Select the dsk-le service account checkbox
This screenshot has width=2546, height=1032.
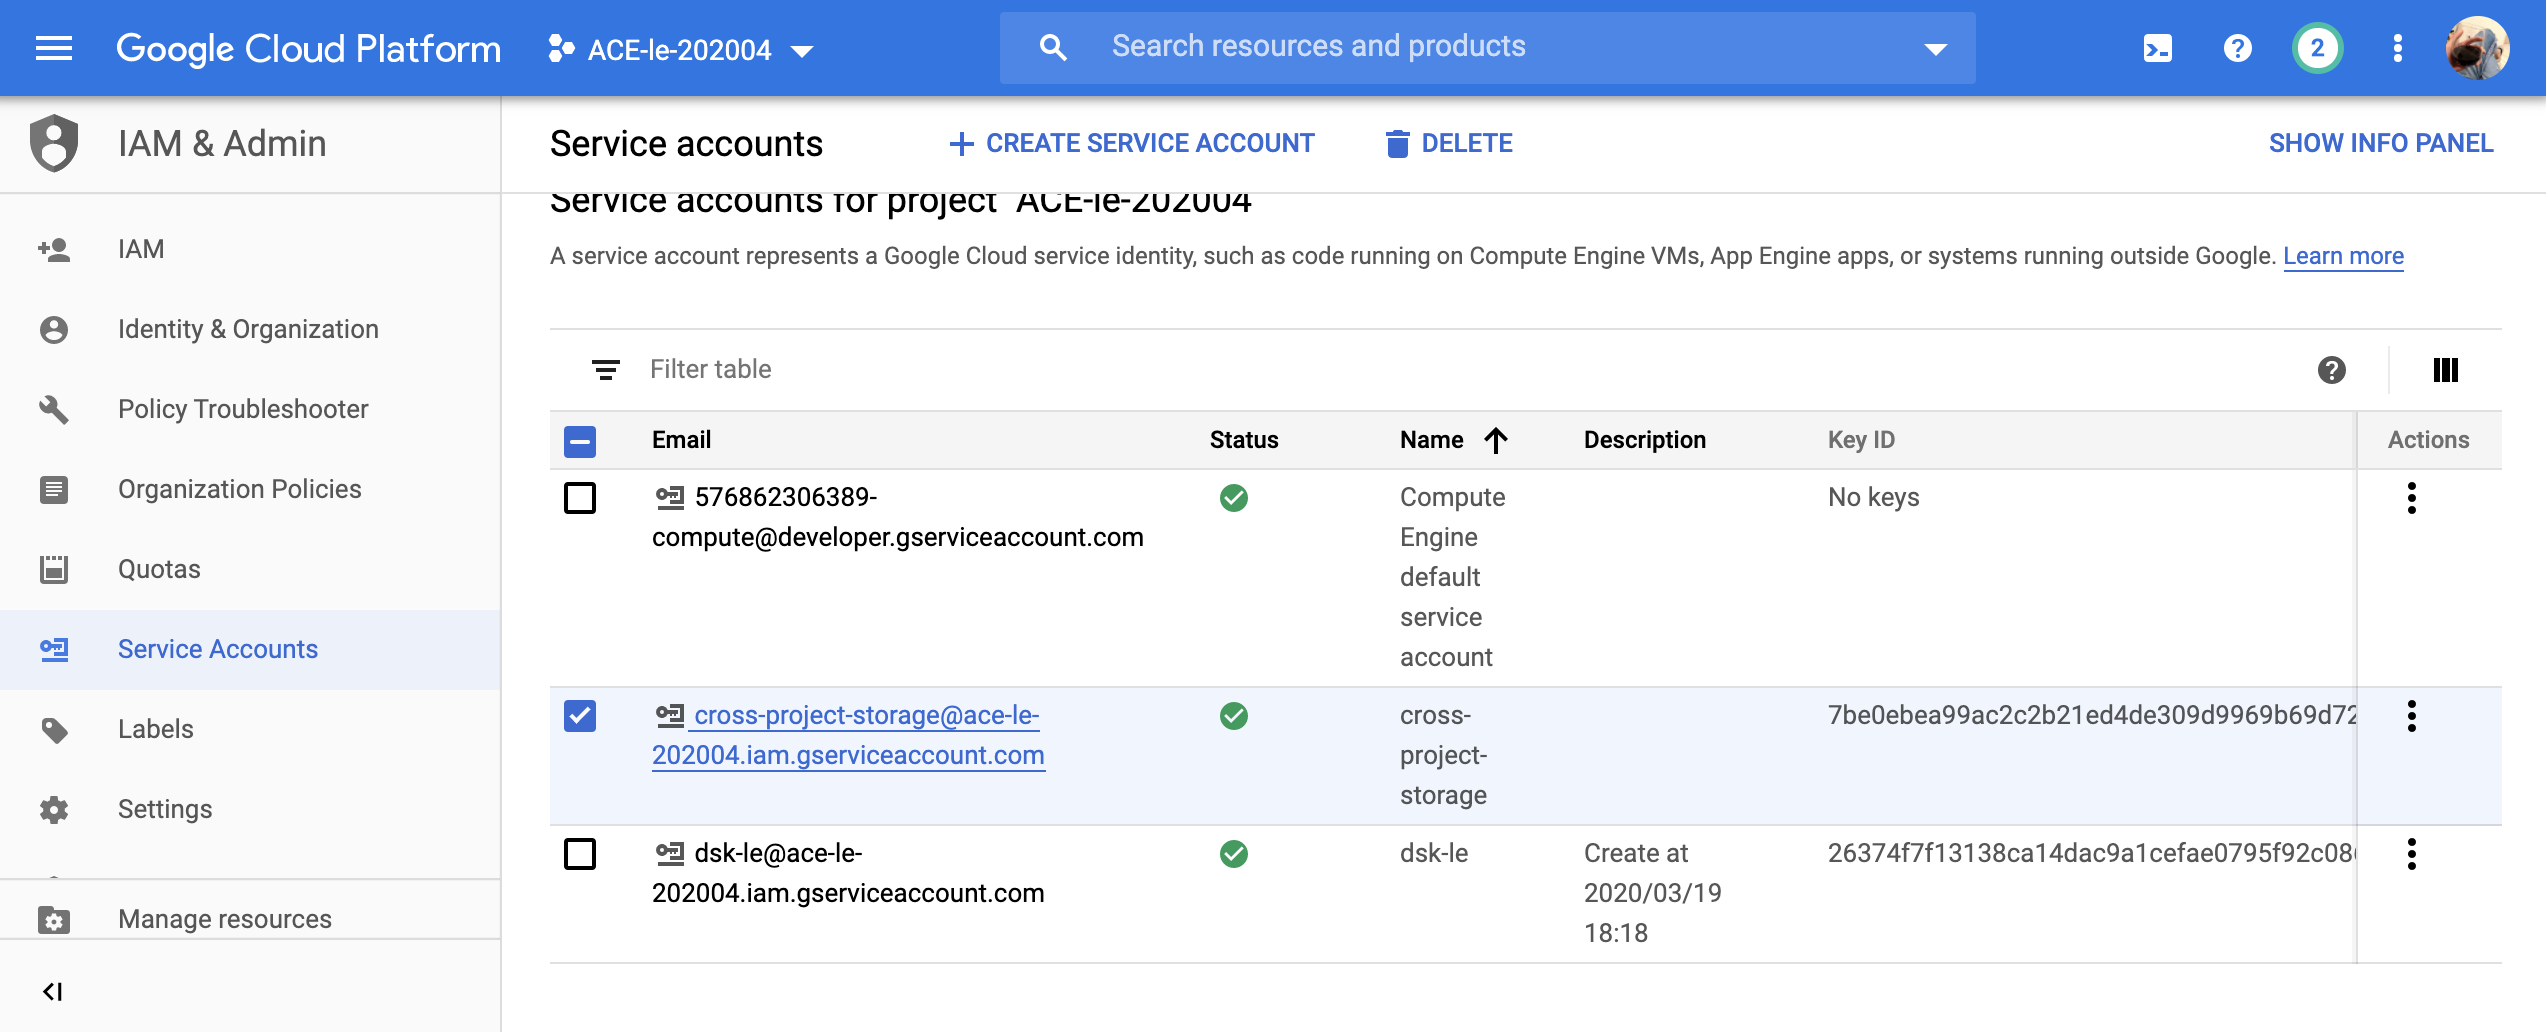[580, 854]
